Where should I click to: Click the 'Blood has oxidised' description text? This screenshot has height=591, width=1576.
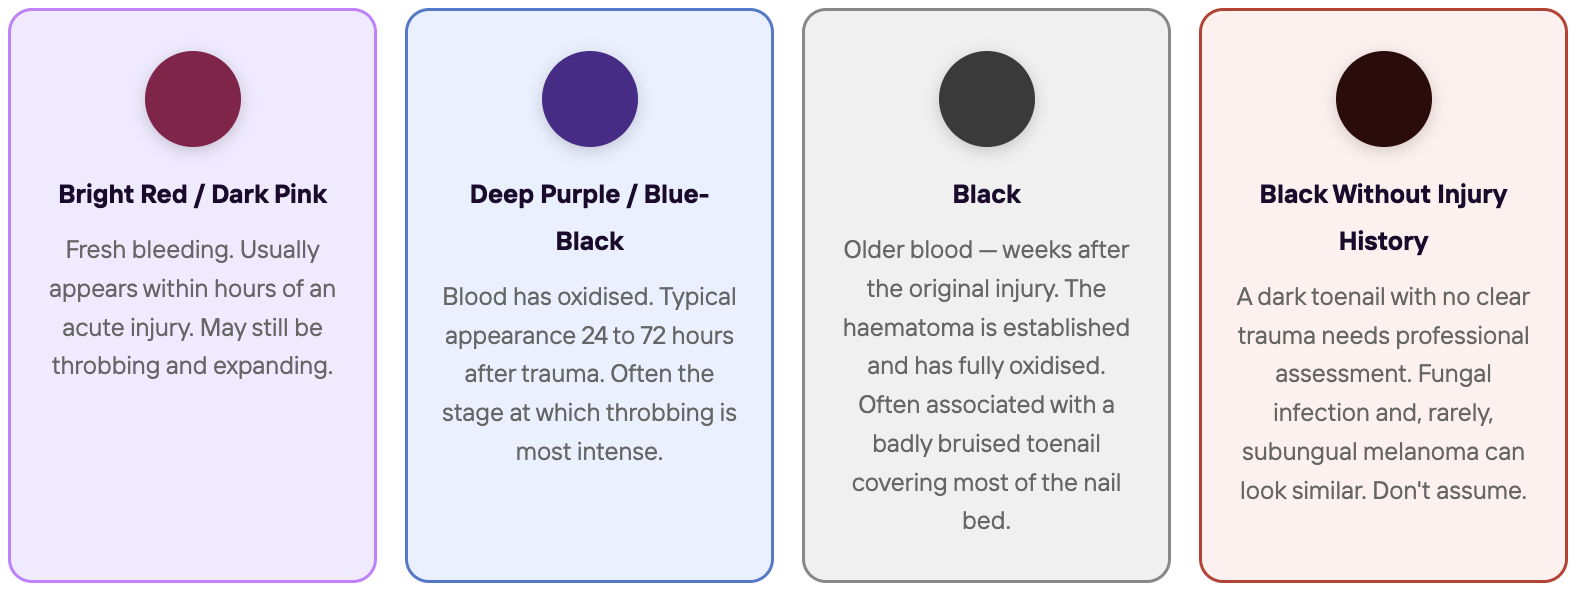click(590, 374)
